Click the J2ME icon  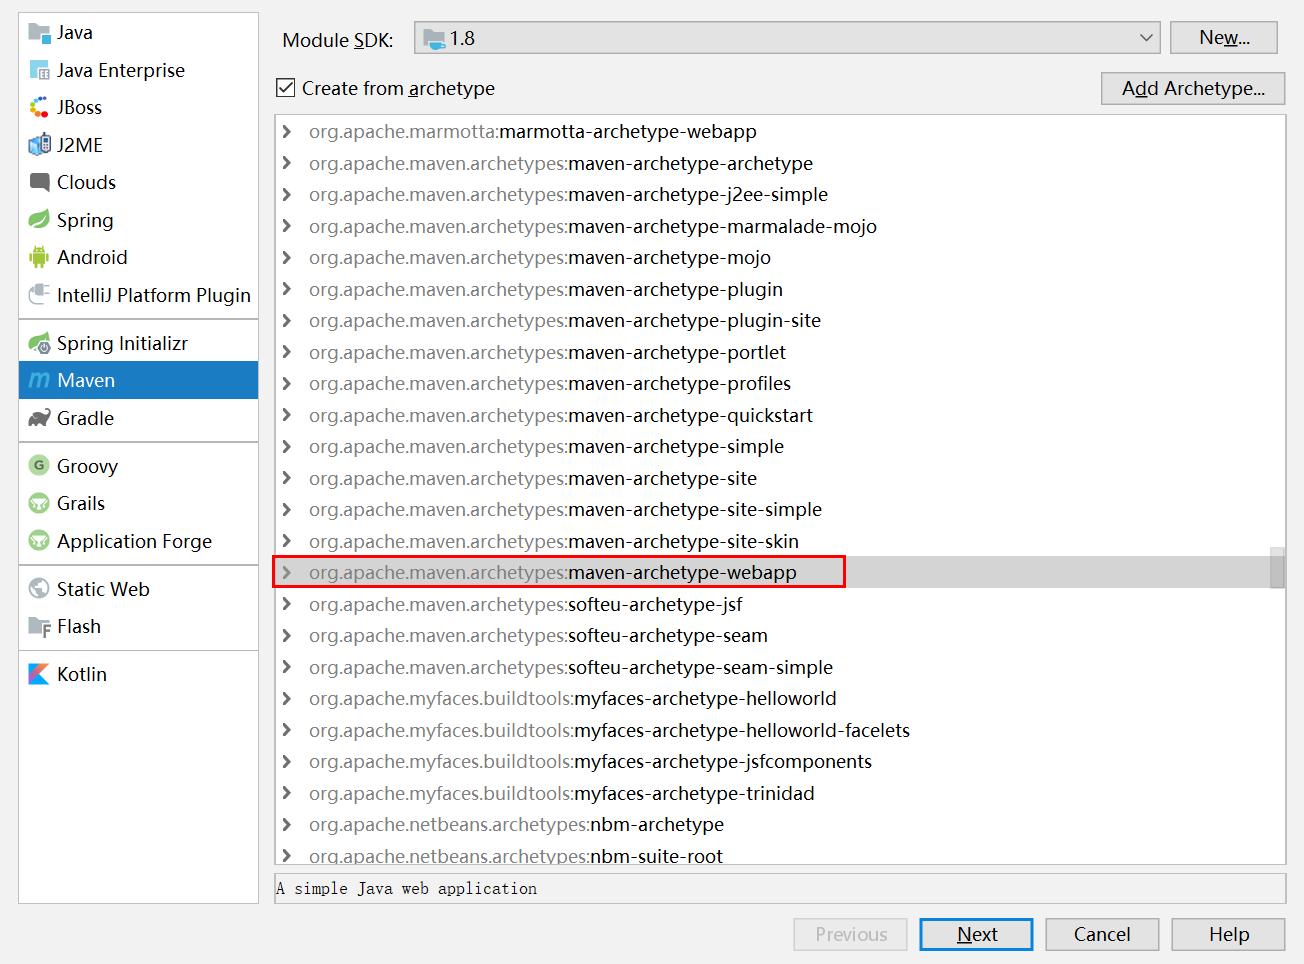coord(39,145)
